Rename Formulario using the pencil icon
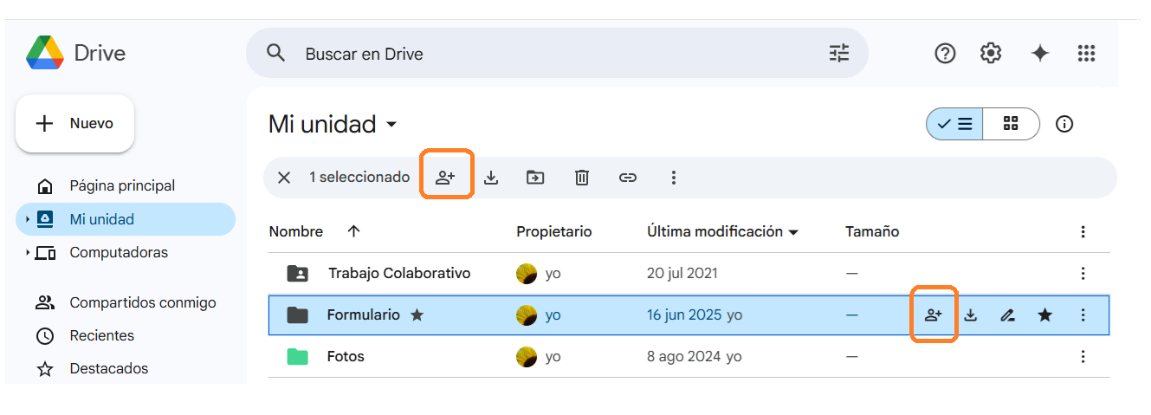Viewport: 1151px width, 415px height. click(1008, 315)
